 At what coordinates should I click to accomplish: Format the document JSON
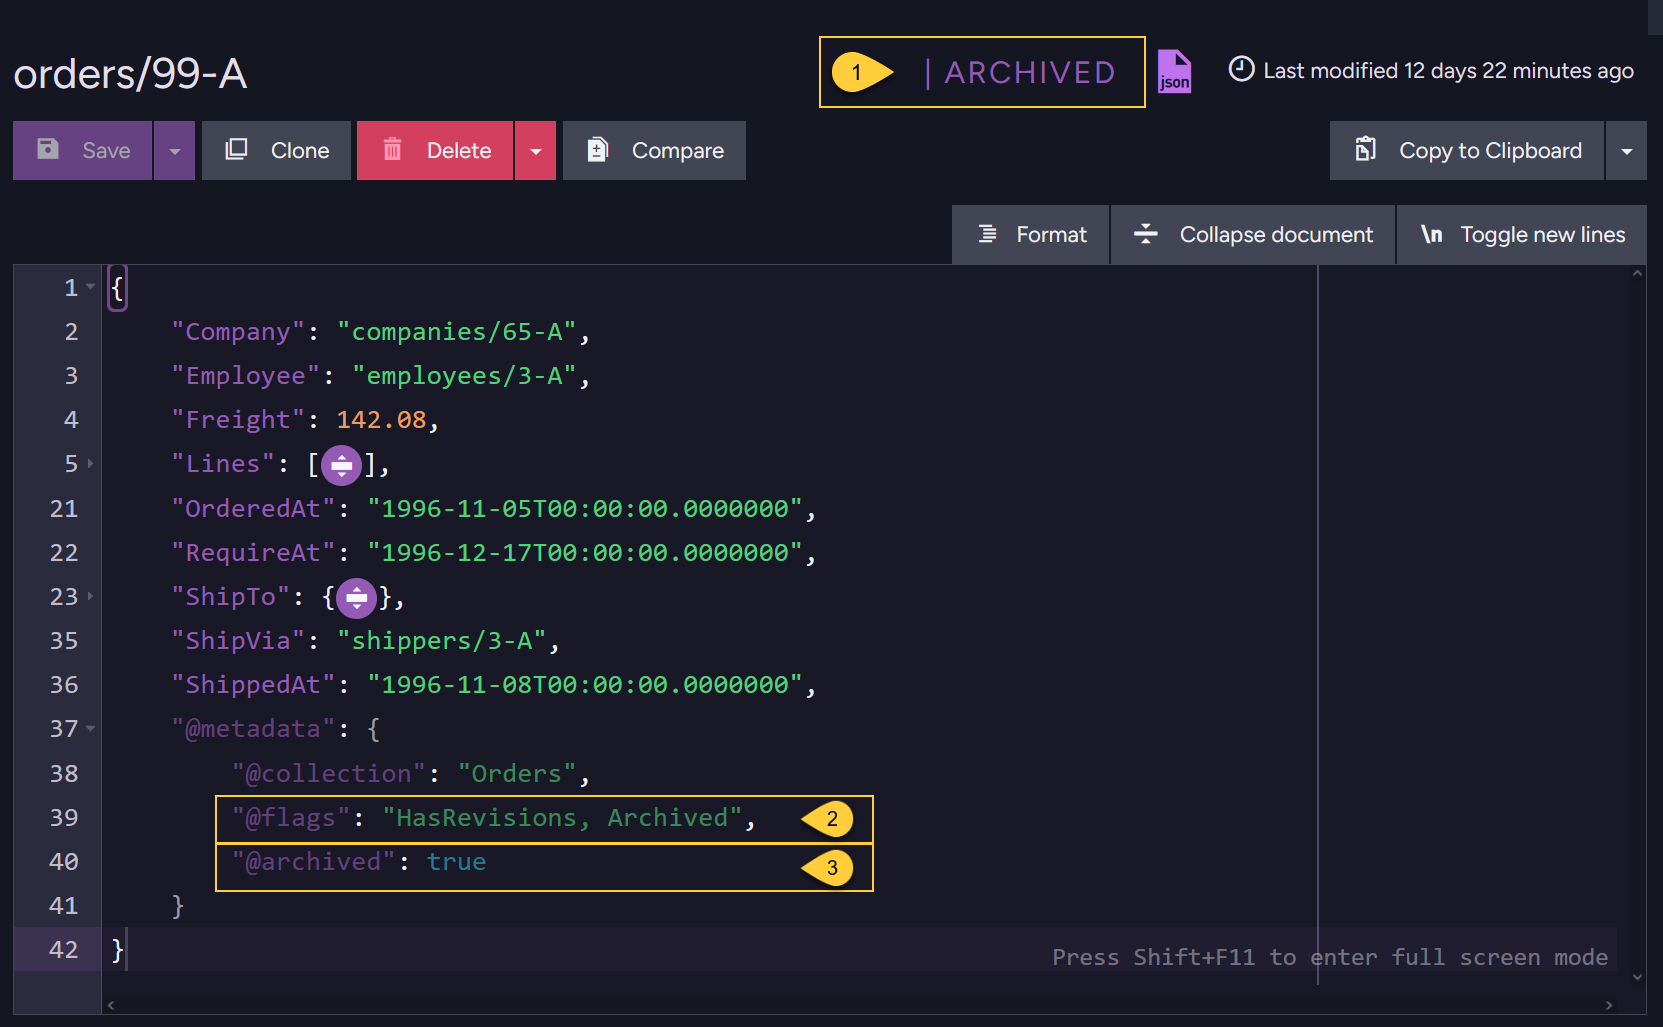tap(1031, 235)
